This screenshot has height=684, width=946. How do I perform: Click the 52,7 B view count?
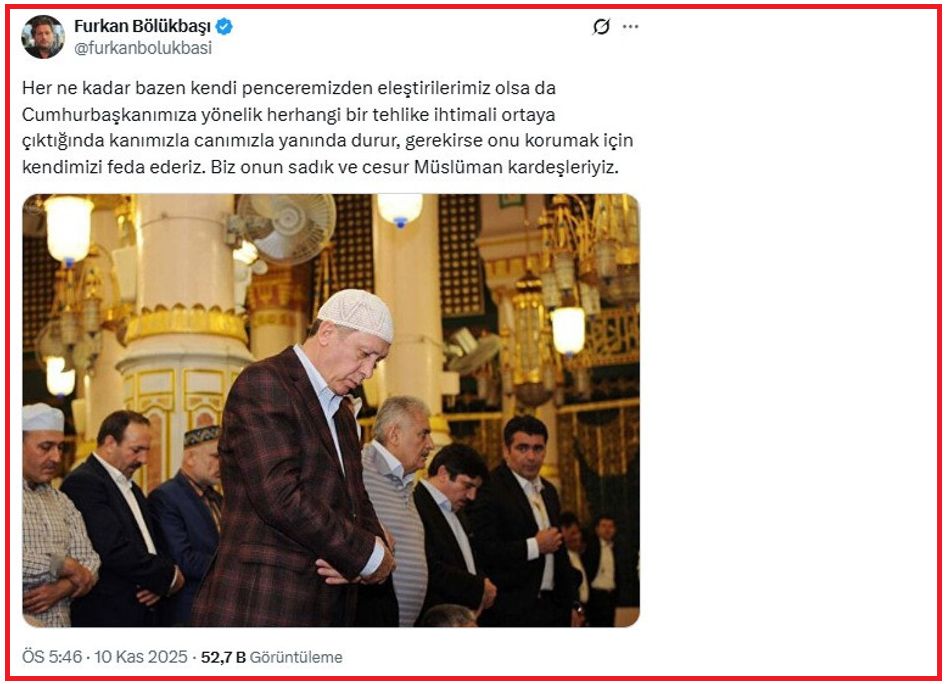(223, 657)
